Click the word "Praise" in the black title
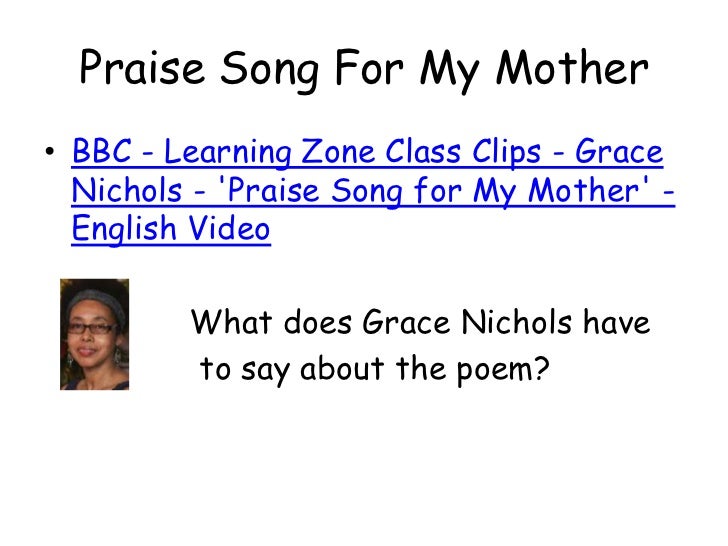 tap(142, 68)
